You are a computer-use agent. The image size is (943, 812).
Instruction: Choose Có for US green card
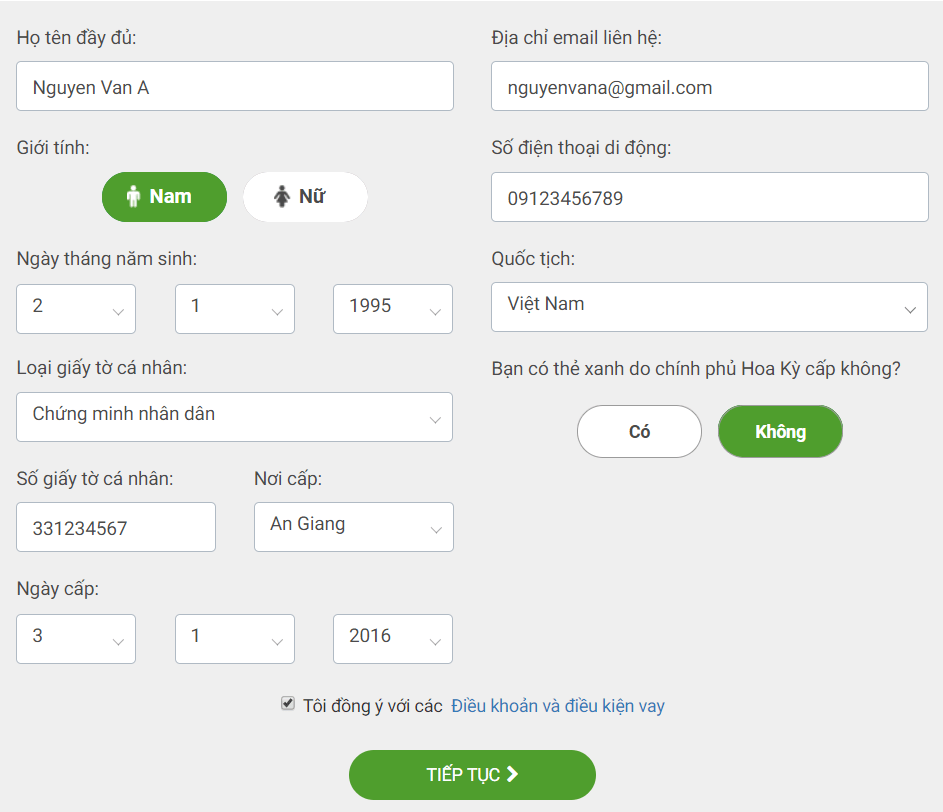(x=639, y=432)
